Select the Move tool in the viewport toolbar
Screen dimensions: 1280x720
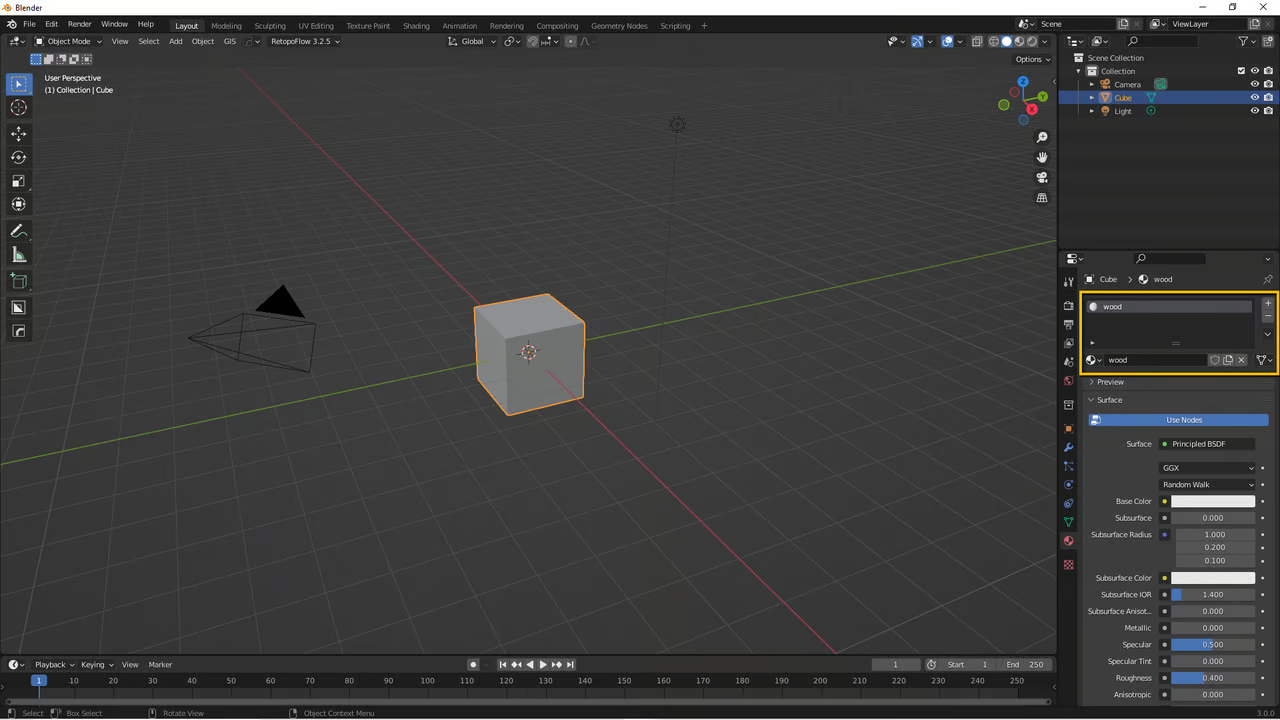pos(18,133)
